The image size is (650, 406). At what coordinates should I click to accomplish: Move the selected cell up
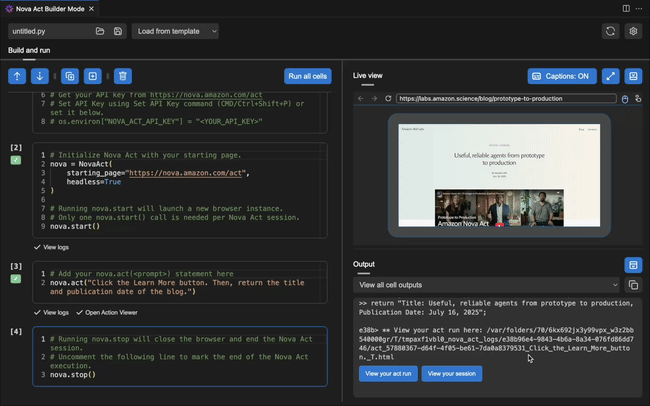(x=17, y=76)
